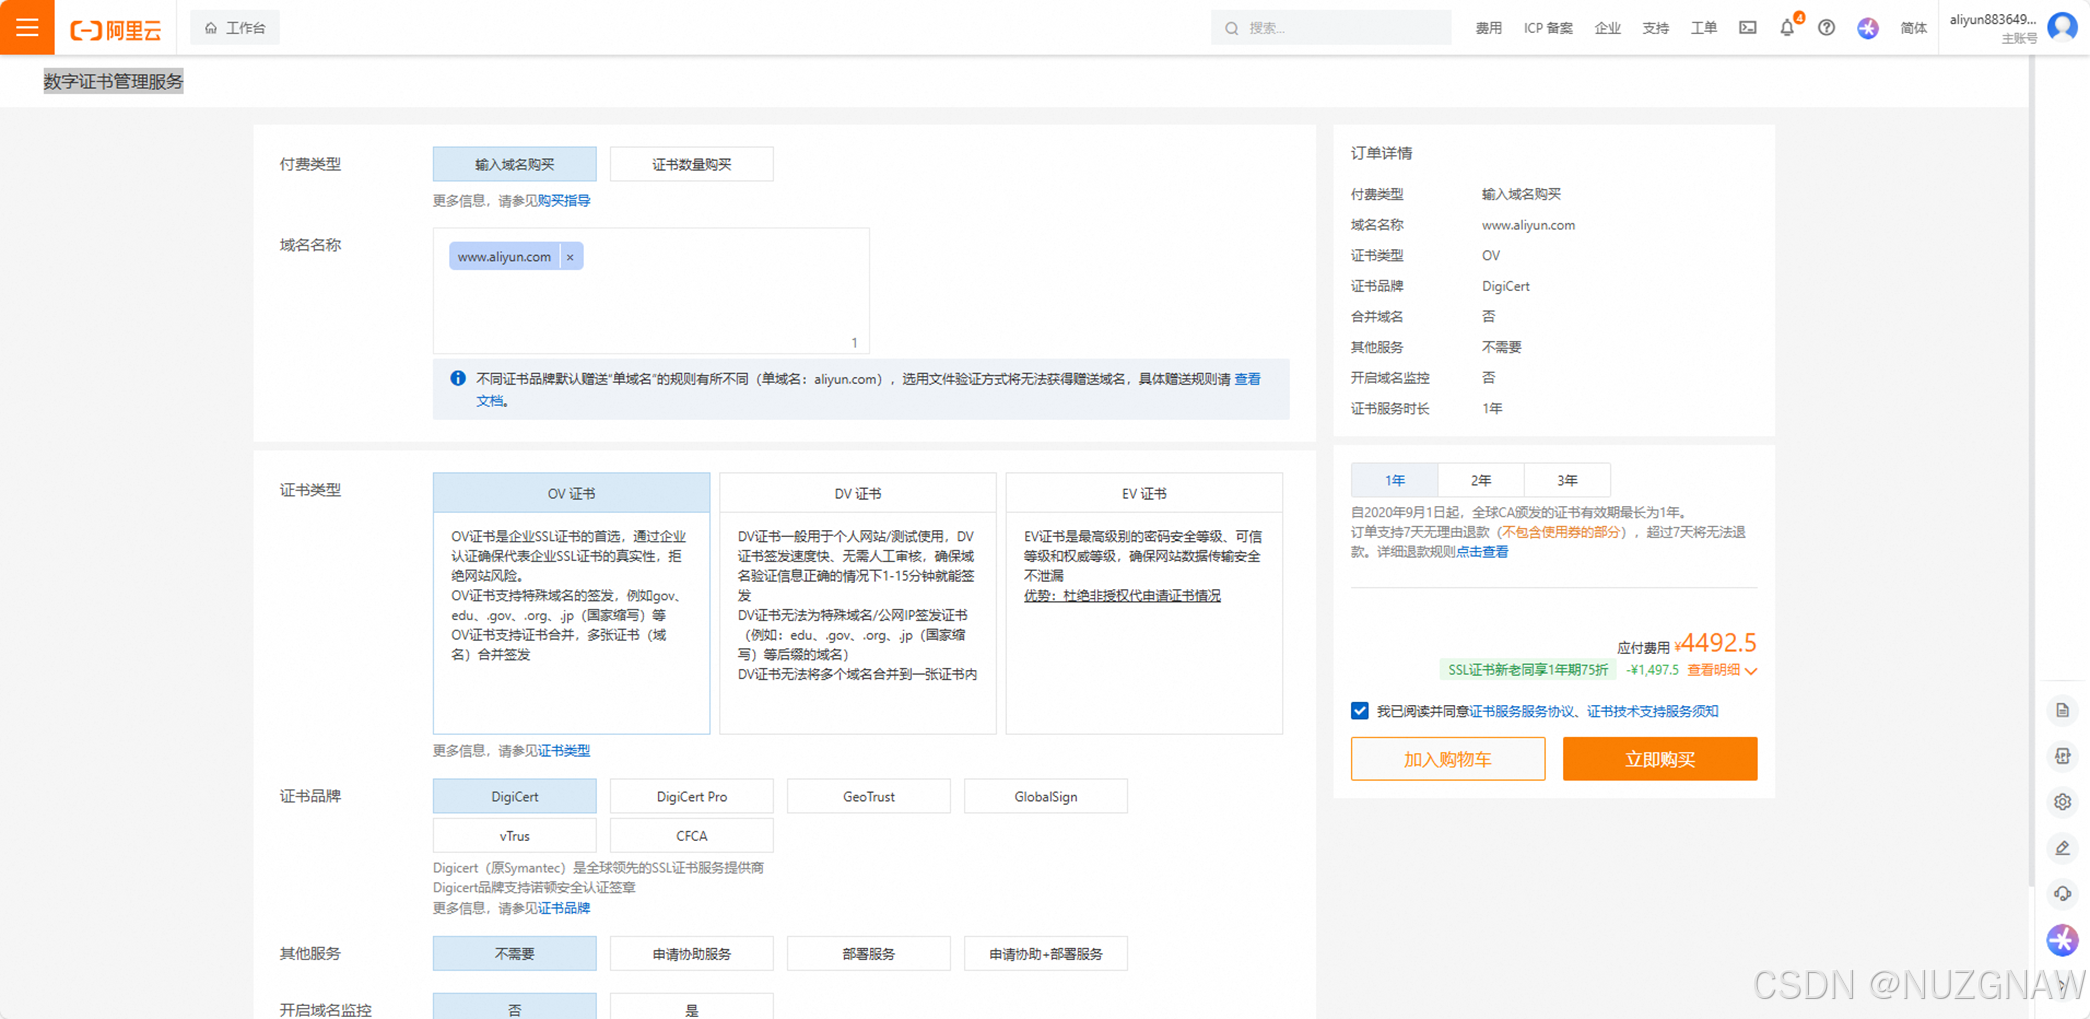Open the headset customer service icon

(2062, 894)
